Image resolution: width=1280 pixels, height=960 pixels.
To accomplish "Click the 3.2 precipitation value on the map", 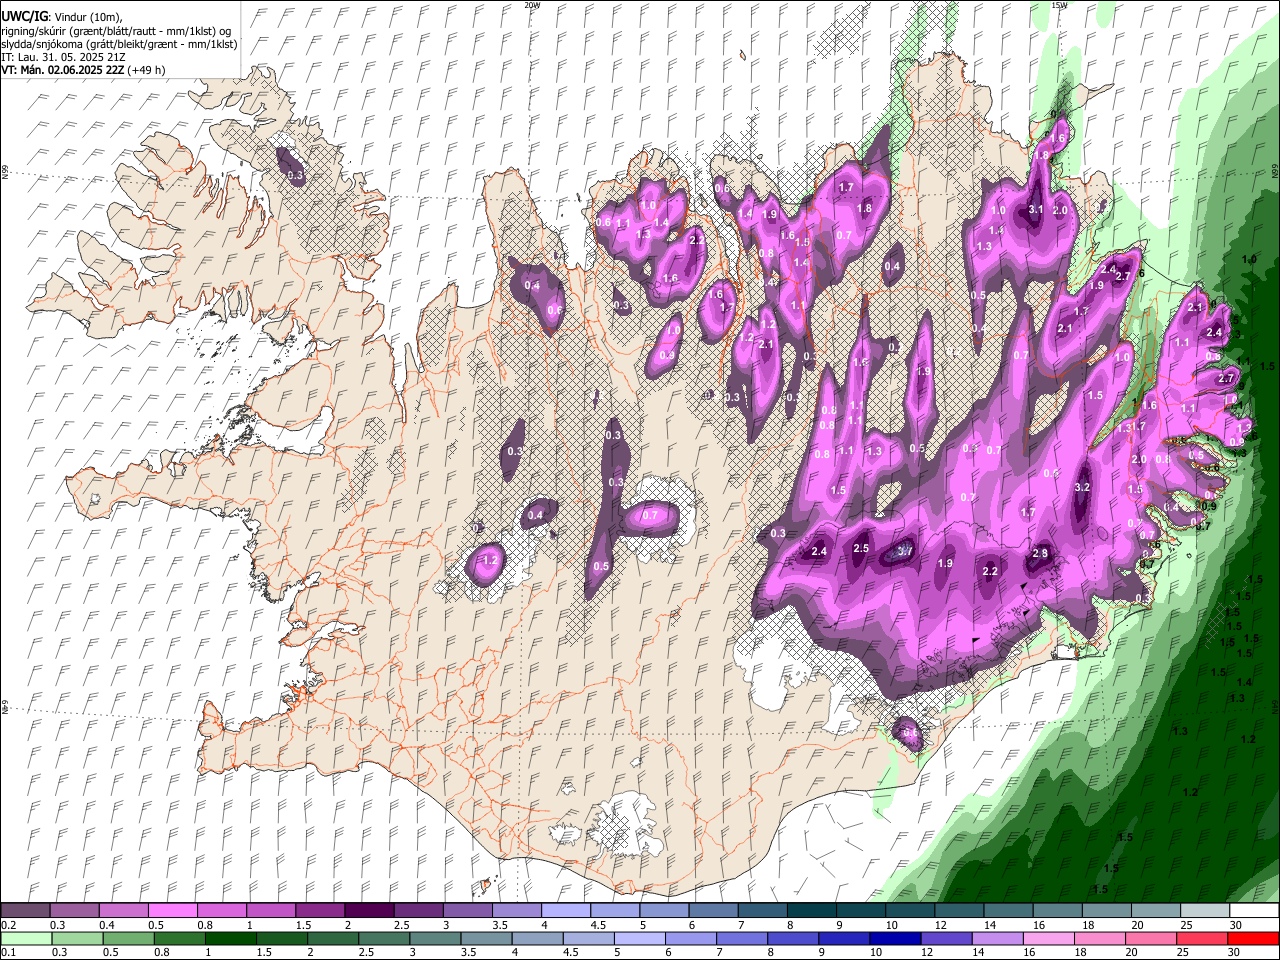I will (1081, 487).
